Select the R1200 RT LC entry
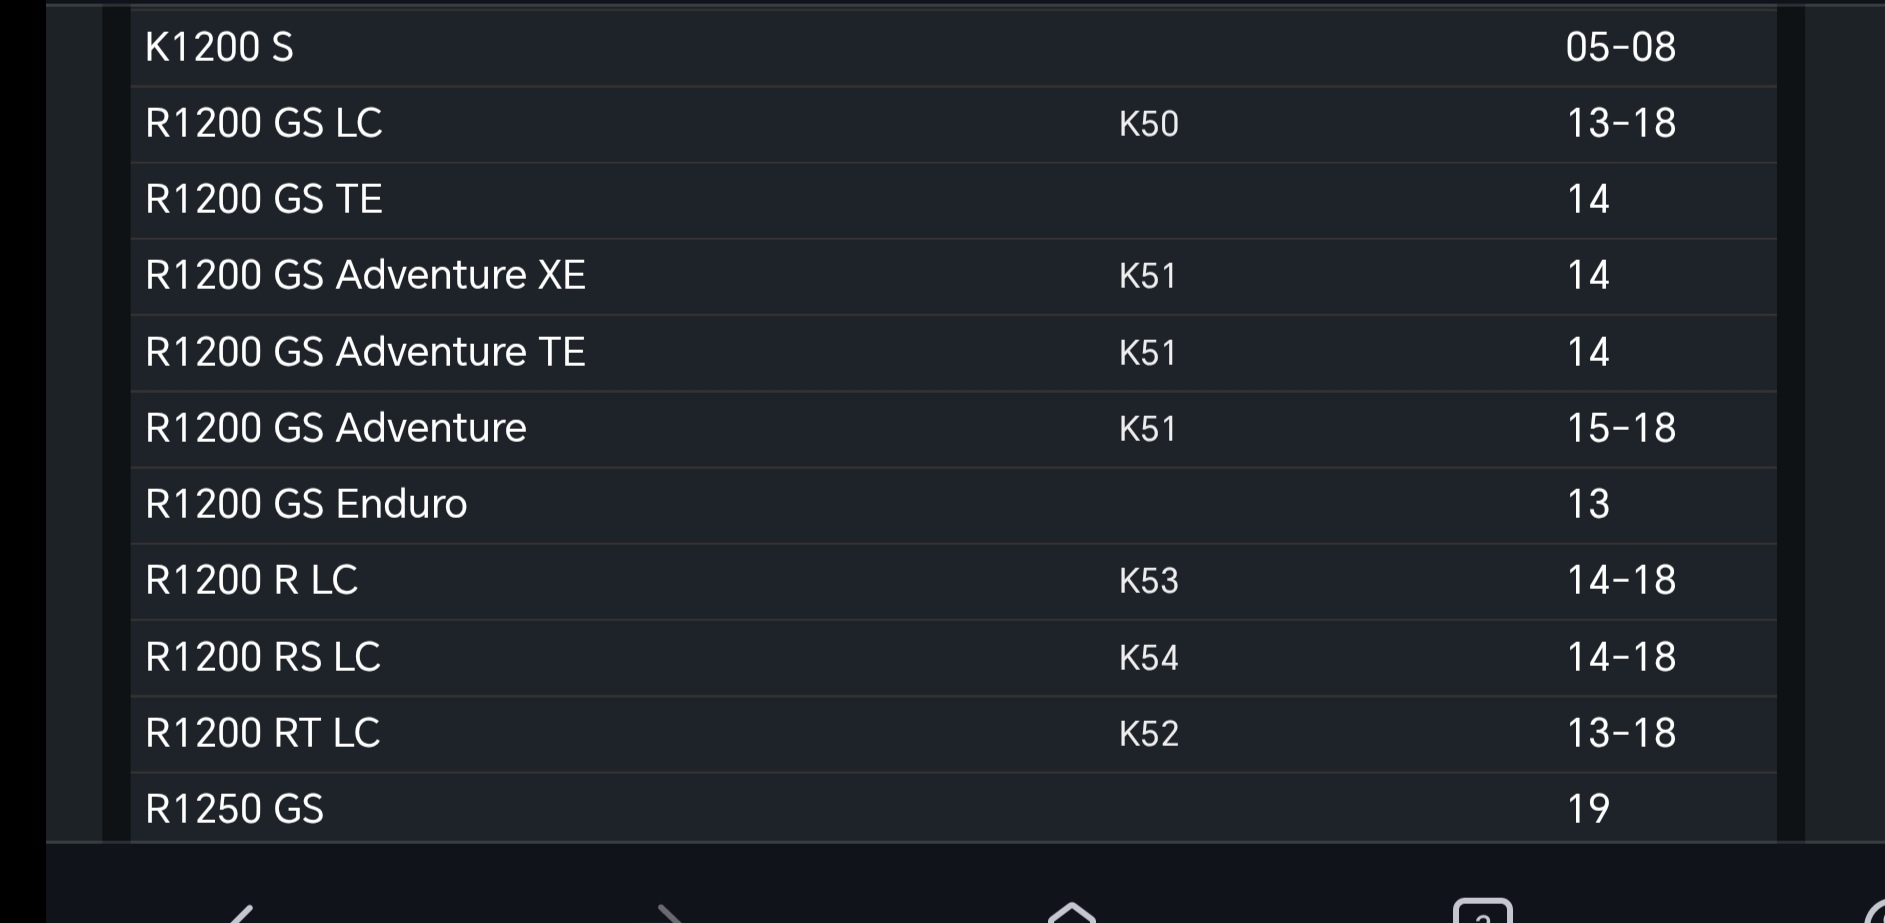This screenshot has width=1885, height=923. (x=262, y=733)
